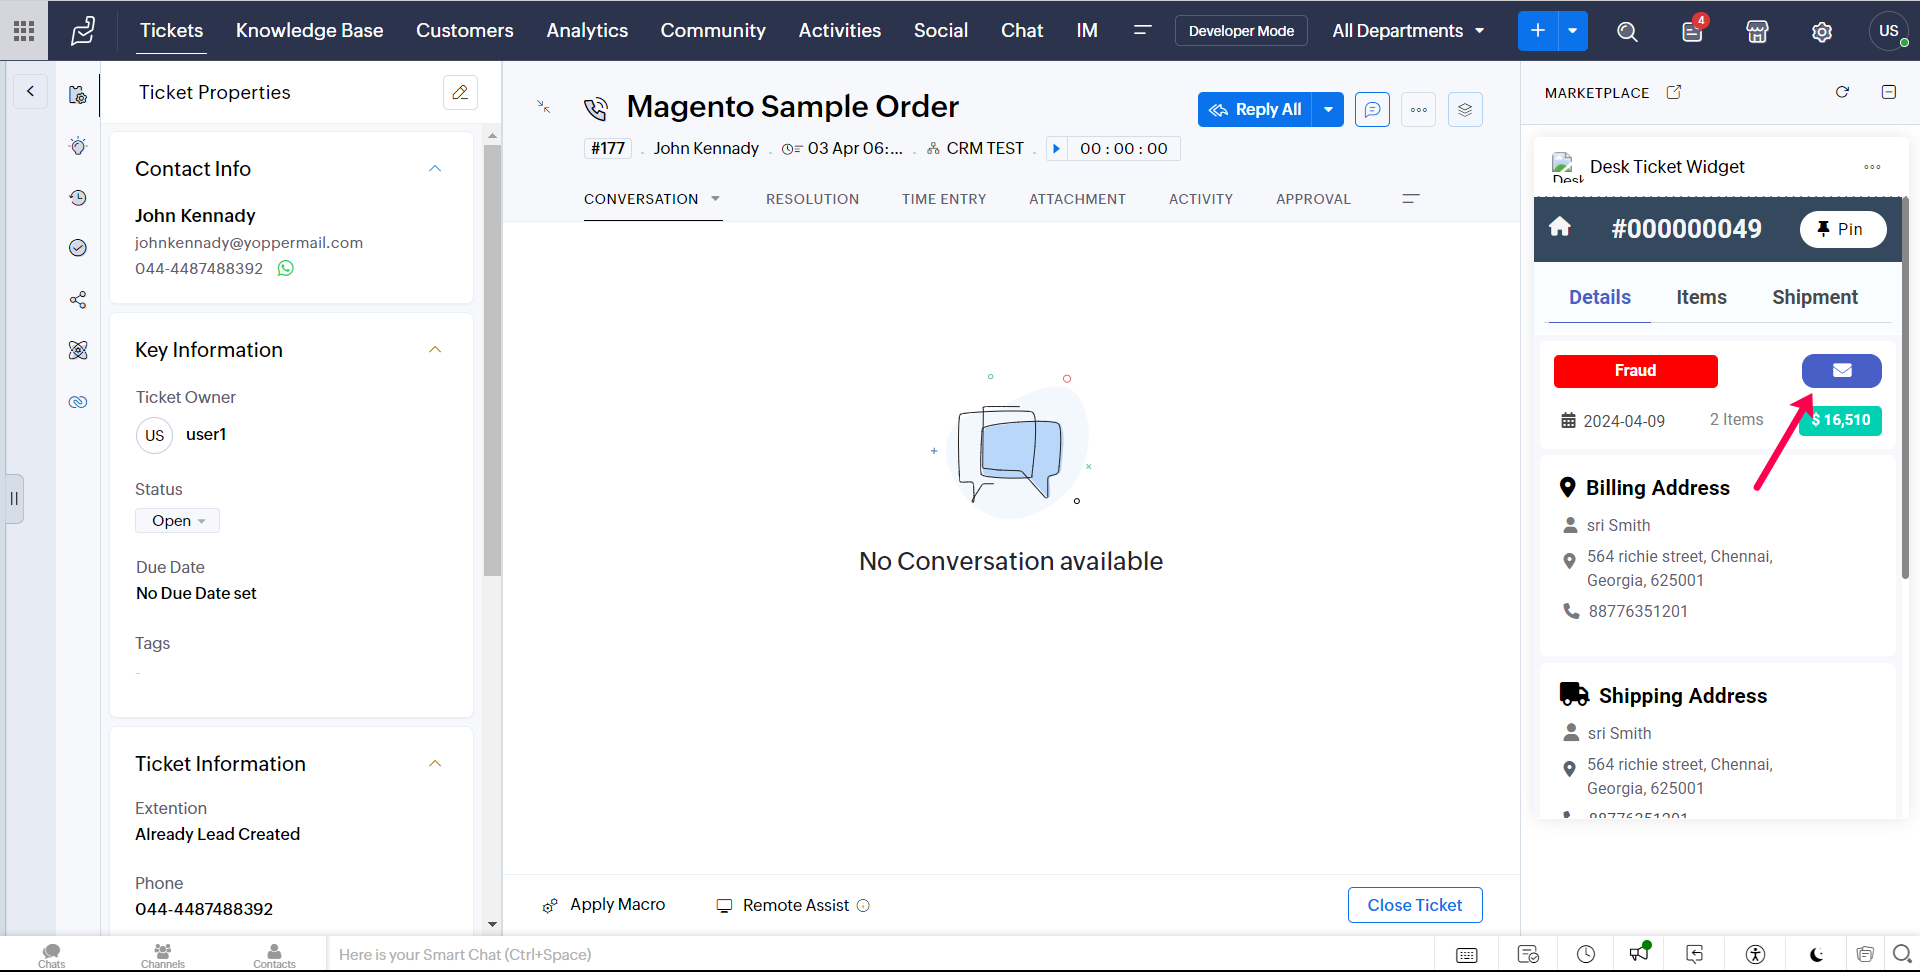1920x972 pixels.
Task: Open the WhatsApp icon next to phone number
Action: [286, 268]
